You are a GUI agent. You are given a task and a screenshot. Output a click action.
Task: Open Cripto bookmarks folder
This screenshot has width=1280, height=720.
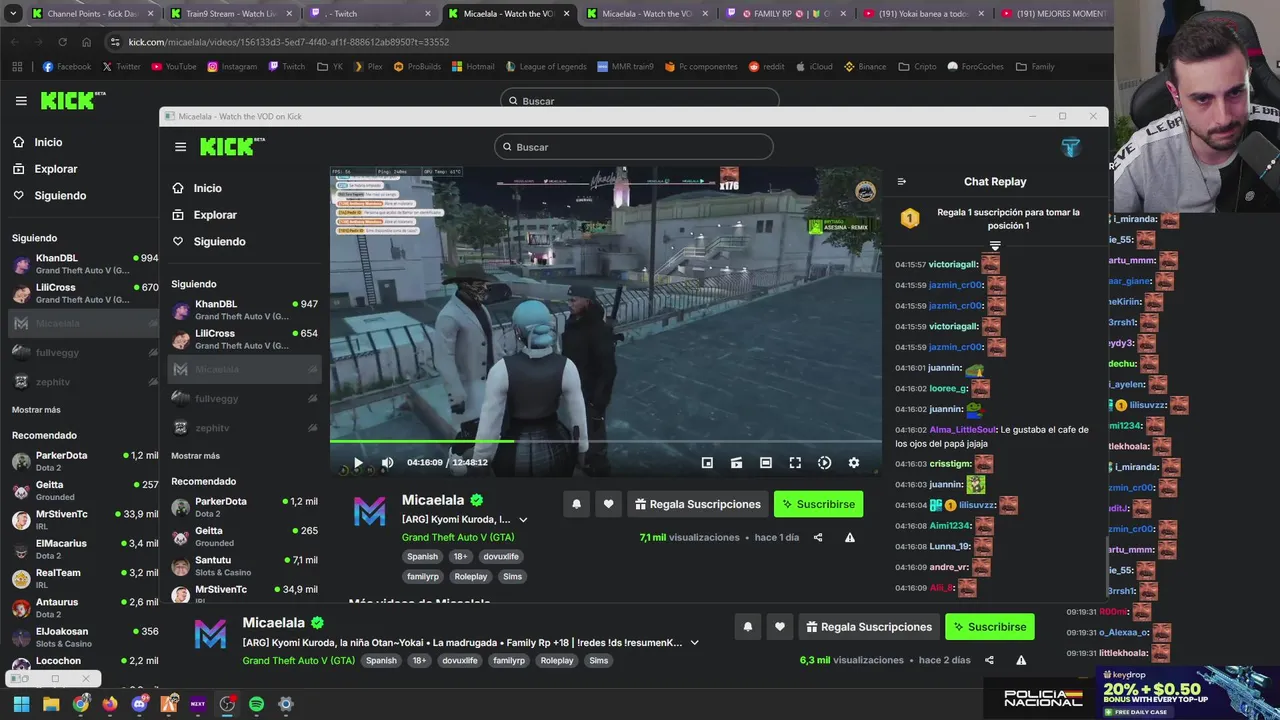click(x=918, y=67)
